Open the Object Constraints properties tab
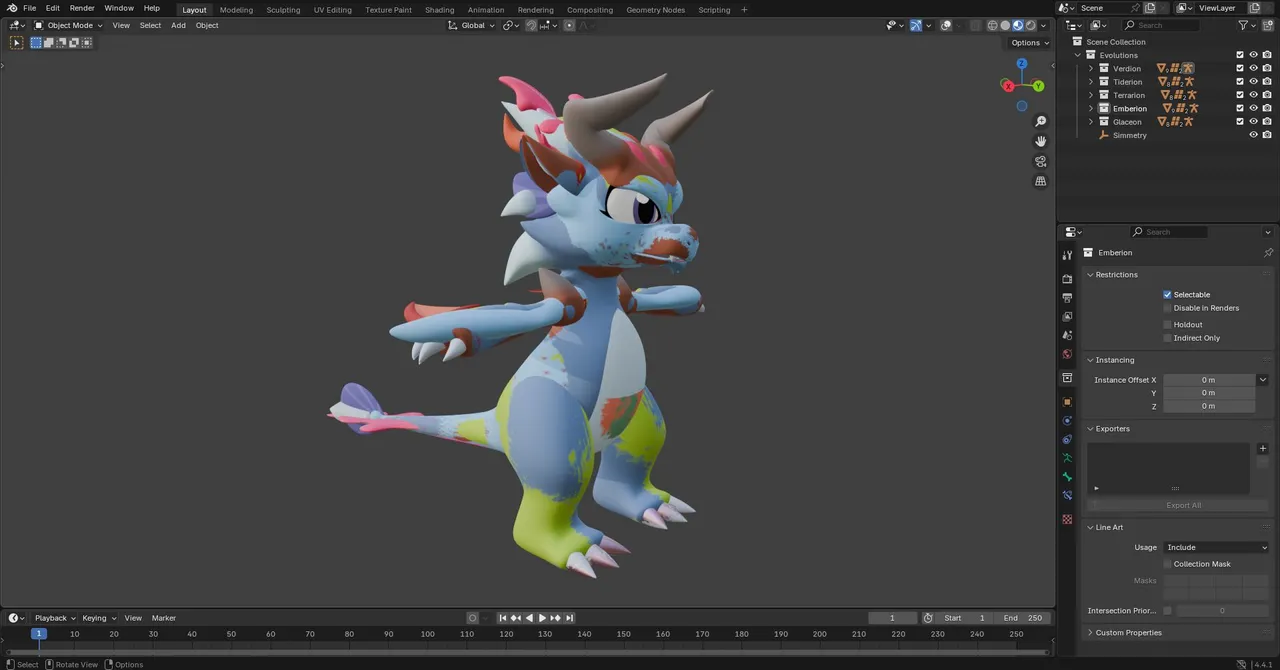The height and width of the screenshot is (670, 1280). [x=1067, y=440]
